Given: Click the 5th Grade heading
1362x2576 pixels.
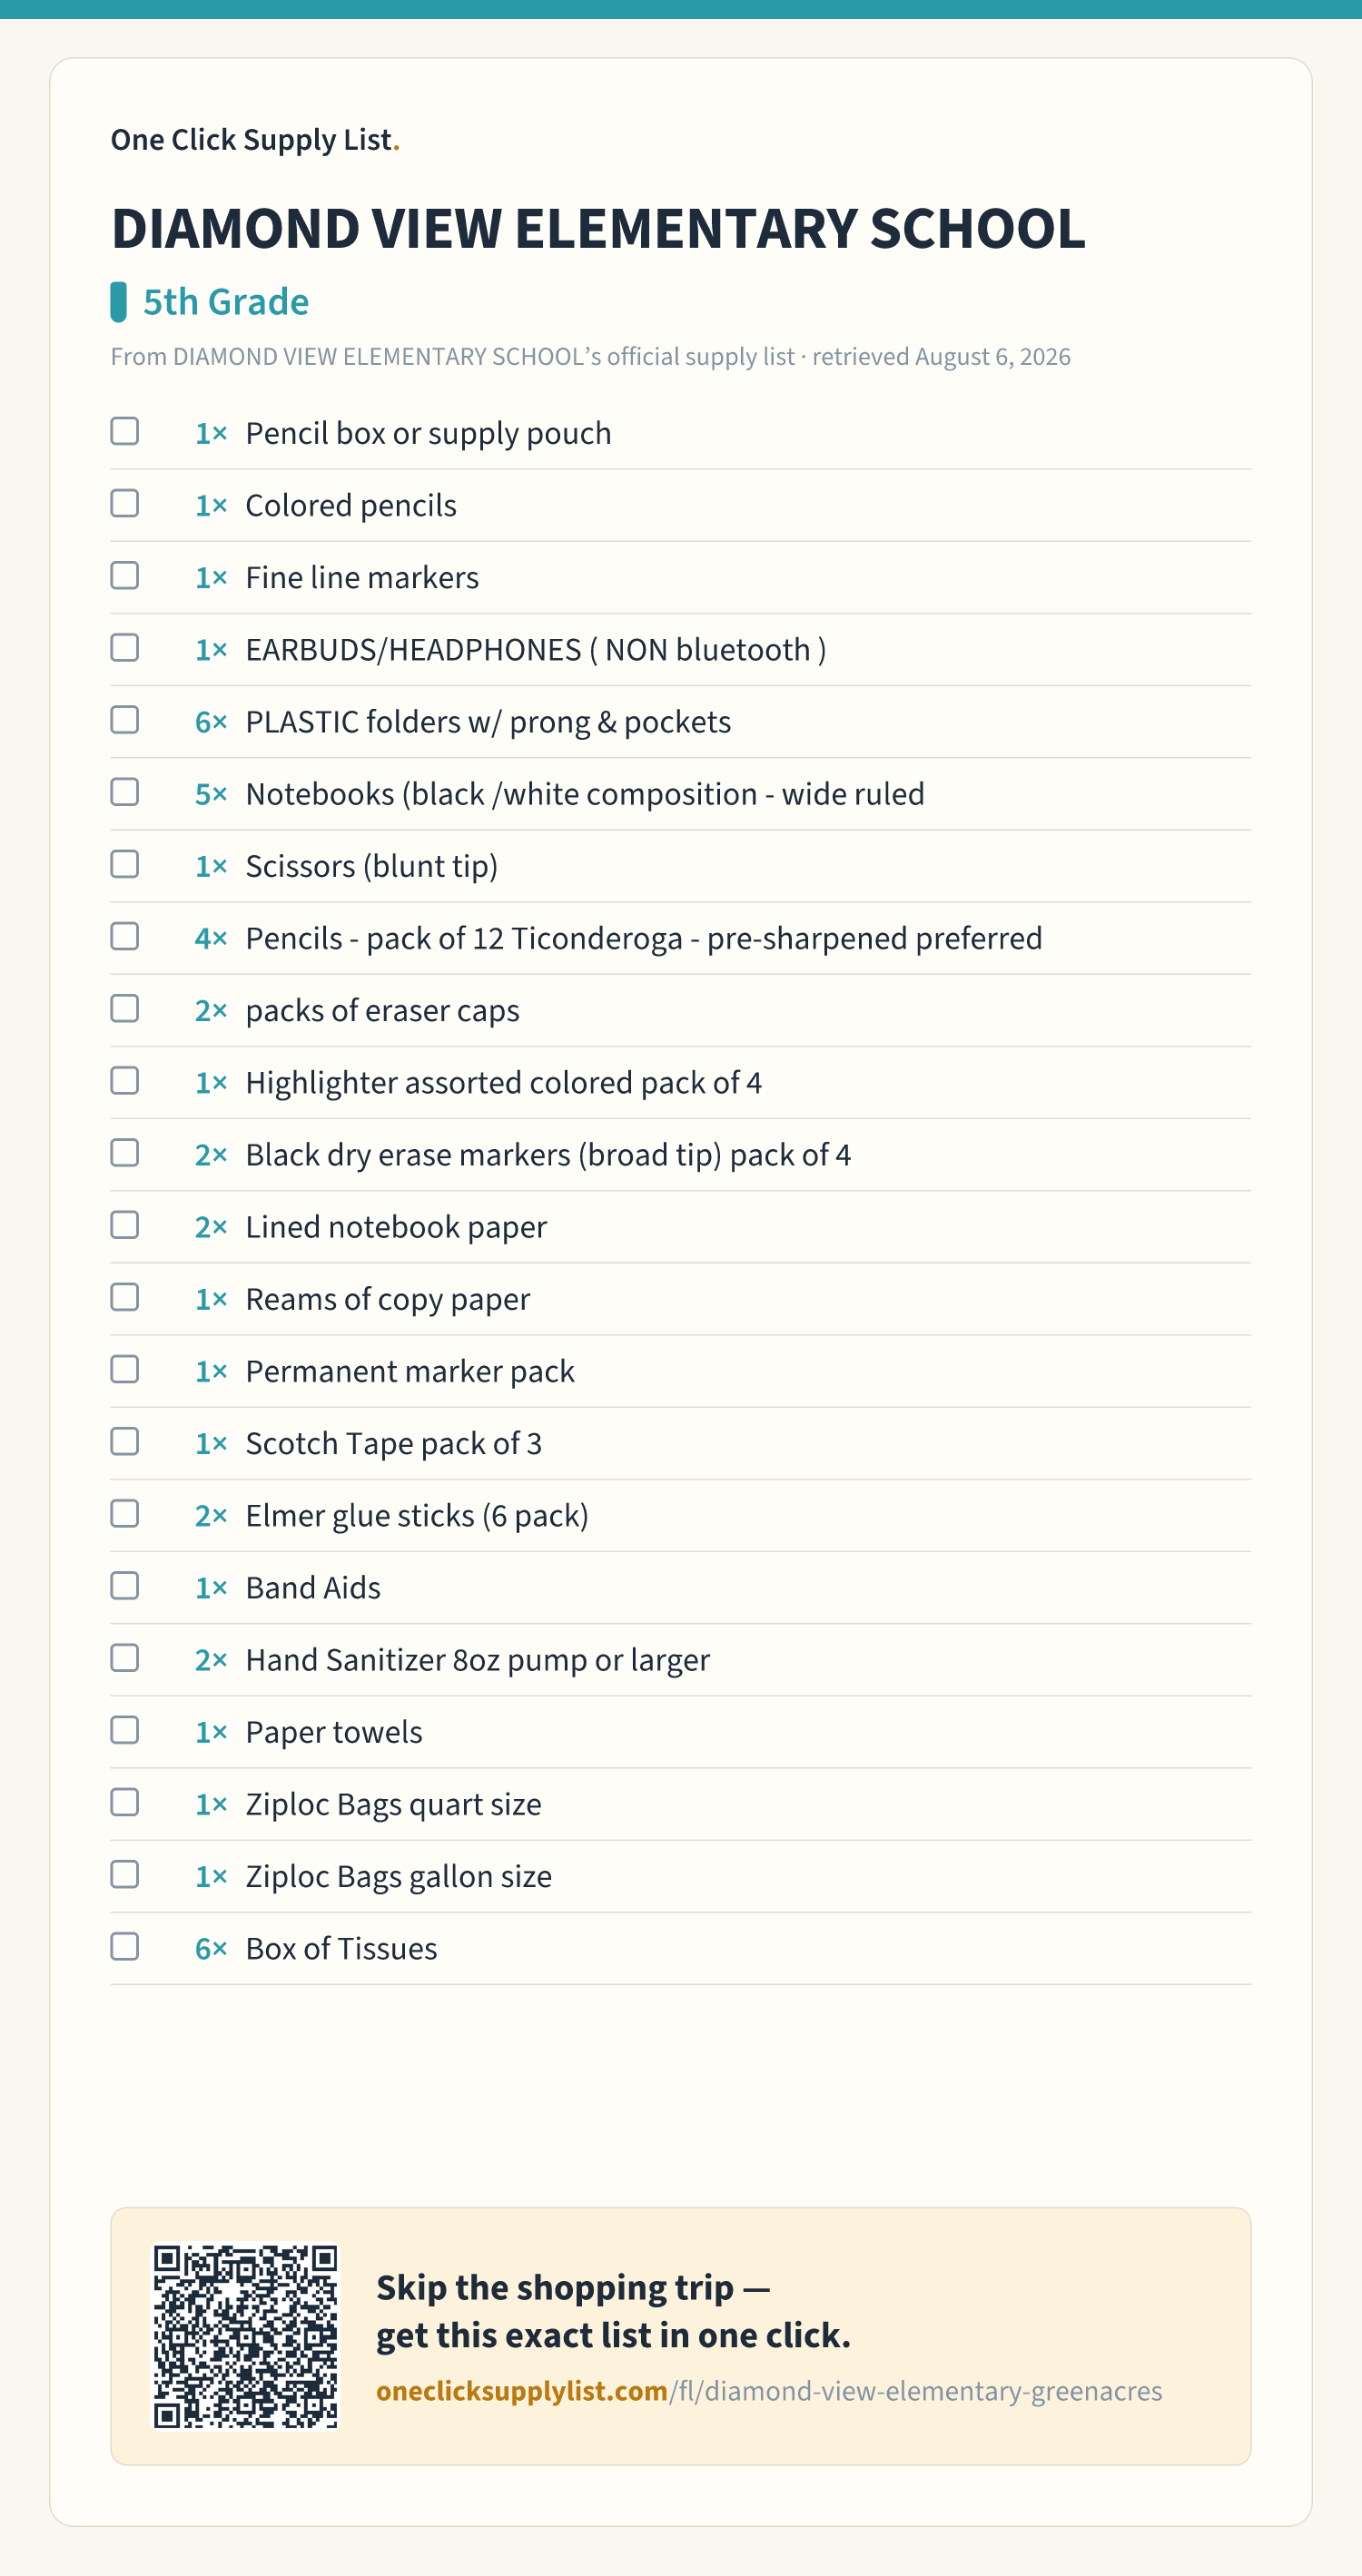Looking at the screenshot, I should coord(226,302).
